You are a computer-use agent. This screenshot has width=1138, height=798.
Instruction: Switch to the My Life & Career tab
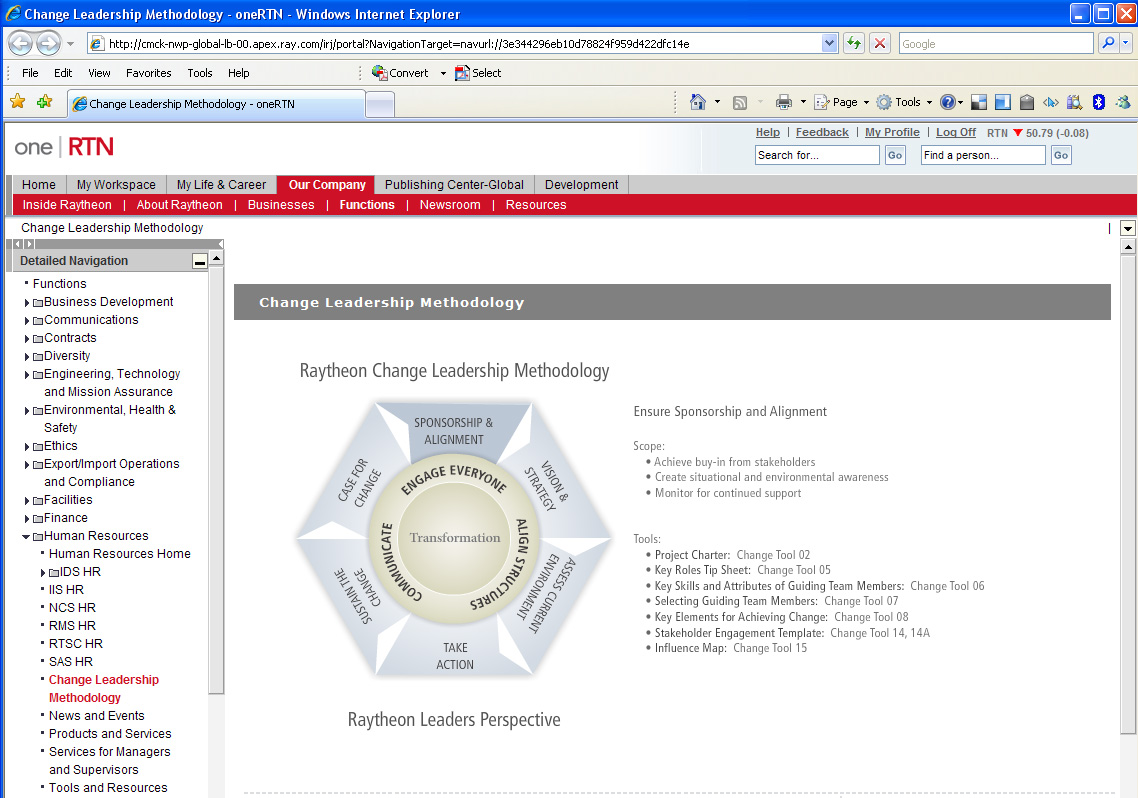coord(221,184)
